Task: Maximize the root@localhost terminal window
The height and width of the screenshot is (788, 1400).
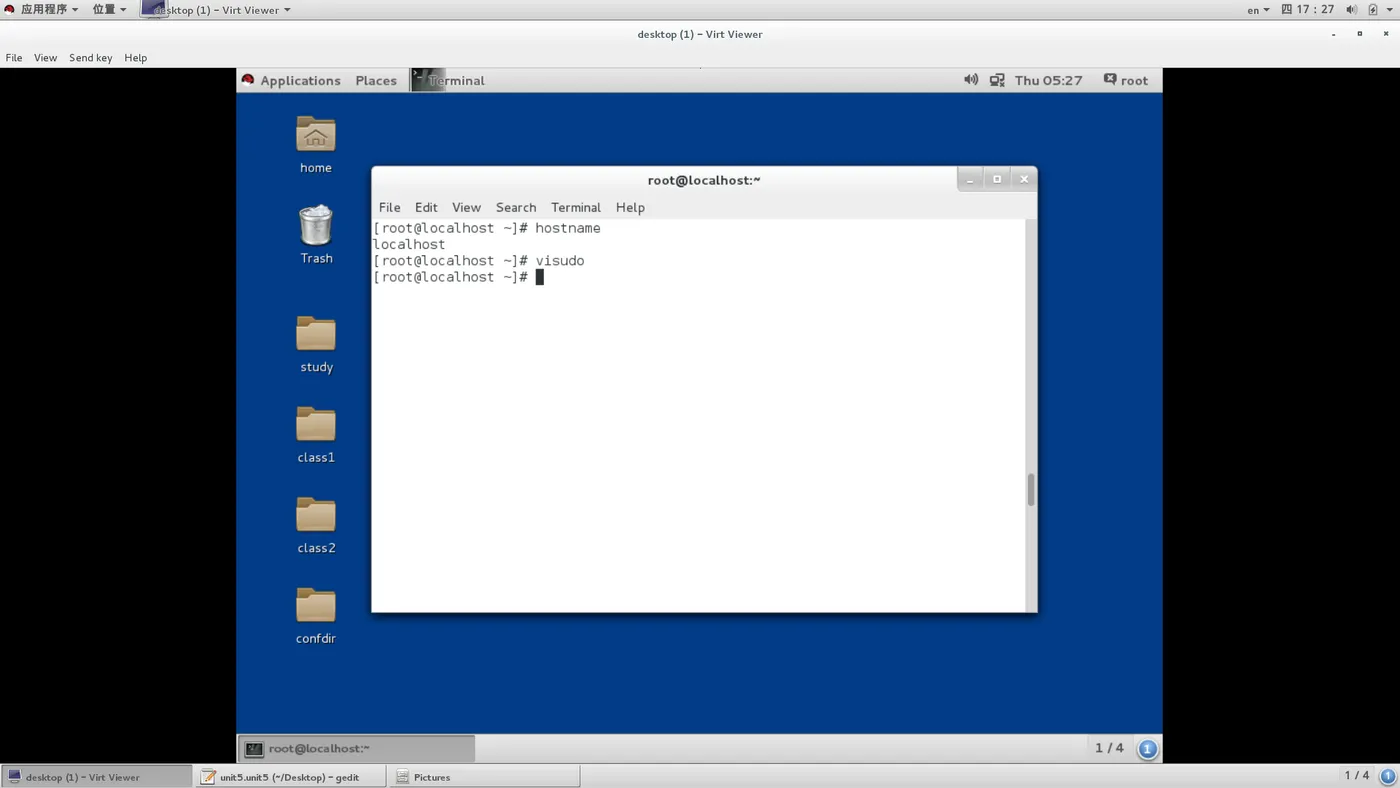Action: tap(997, 179)
